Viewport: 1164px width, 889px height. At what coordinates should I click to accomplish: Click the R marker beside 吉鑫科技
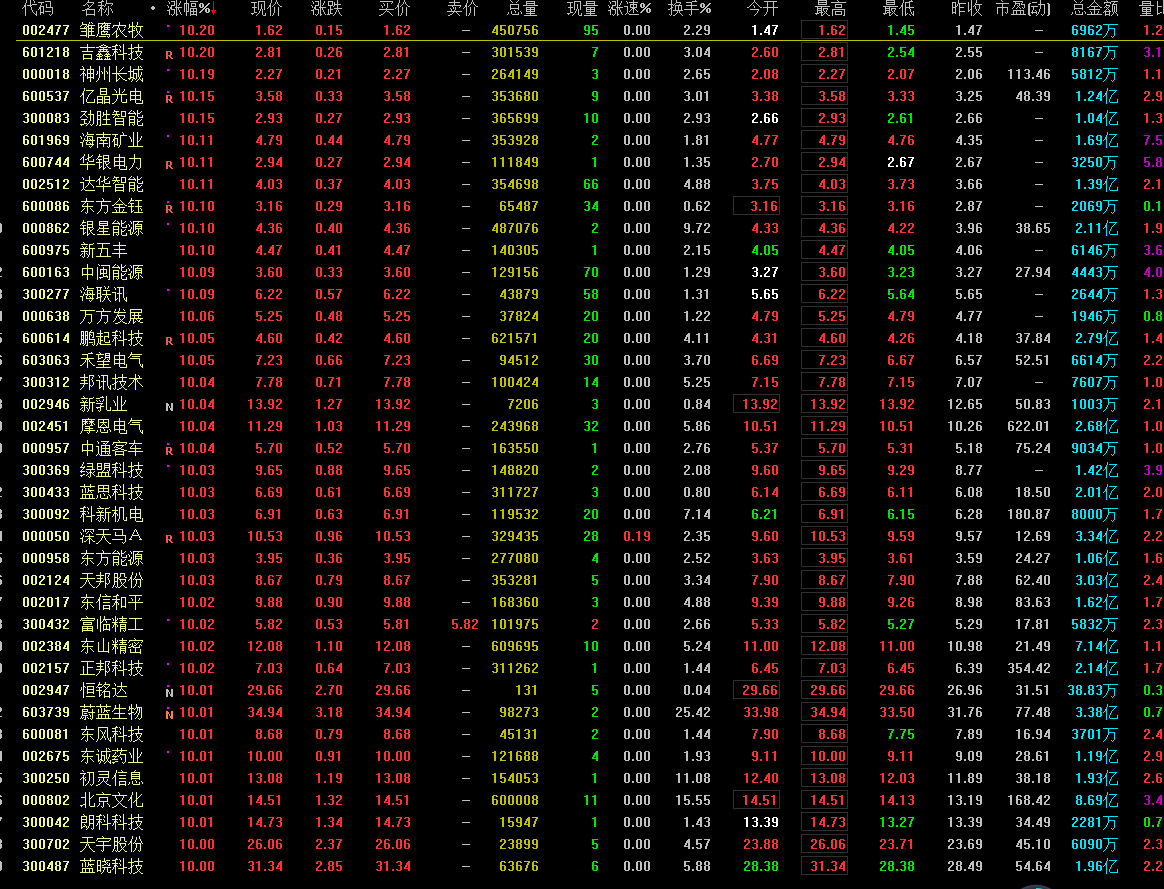(x=169, y=54)
